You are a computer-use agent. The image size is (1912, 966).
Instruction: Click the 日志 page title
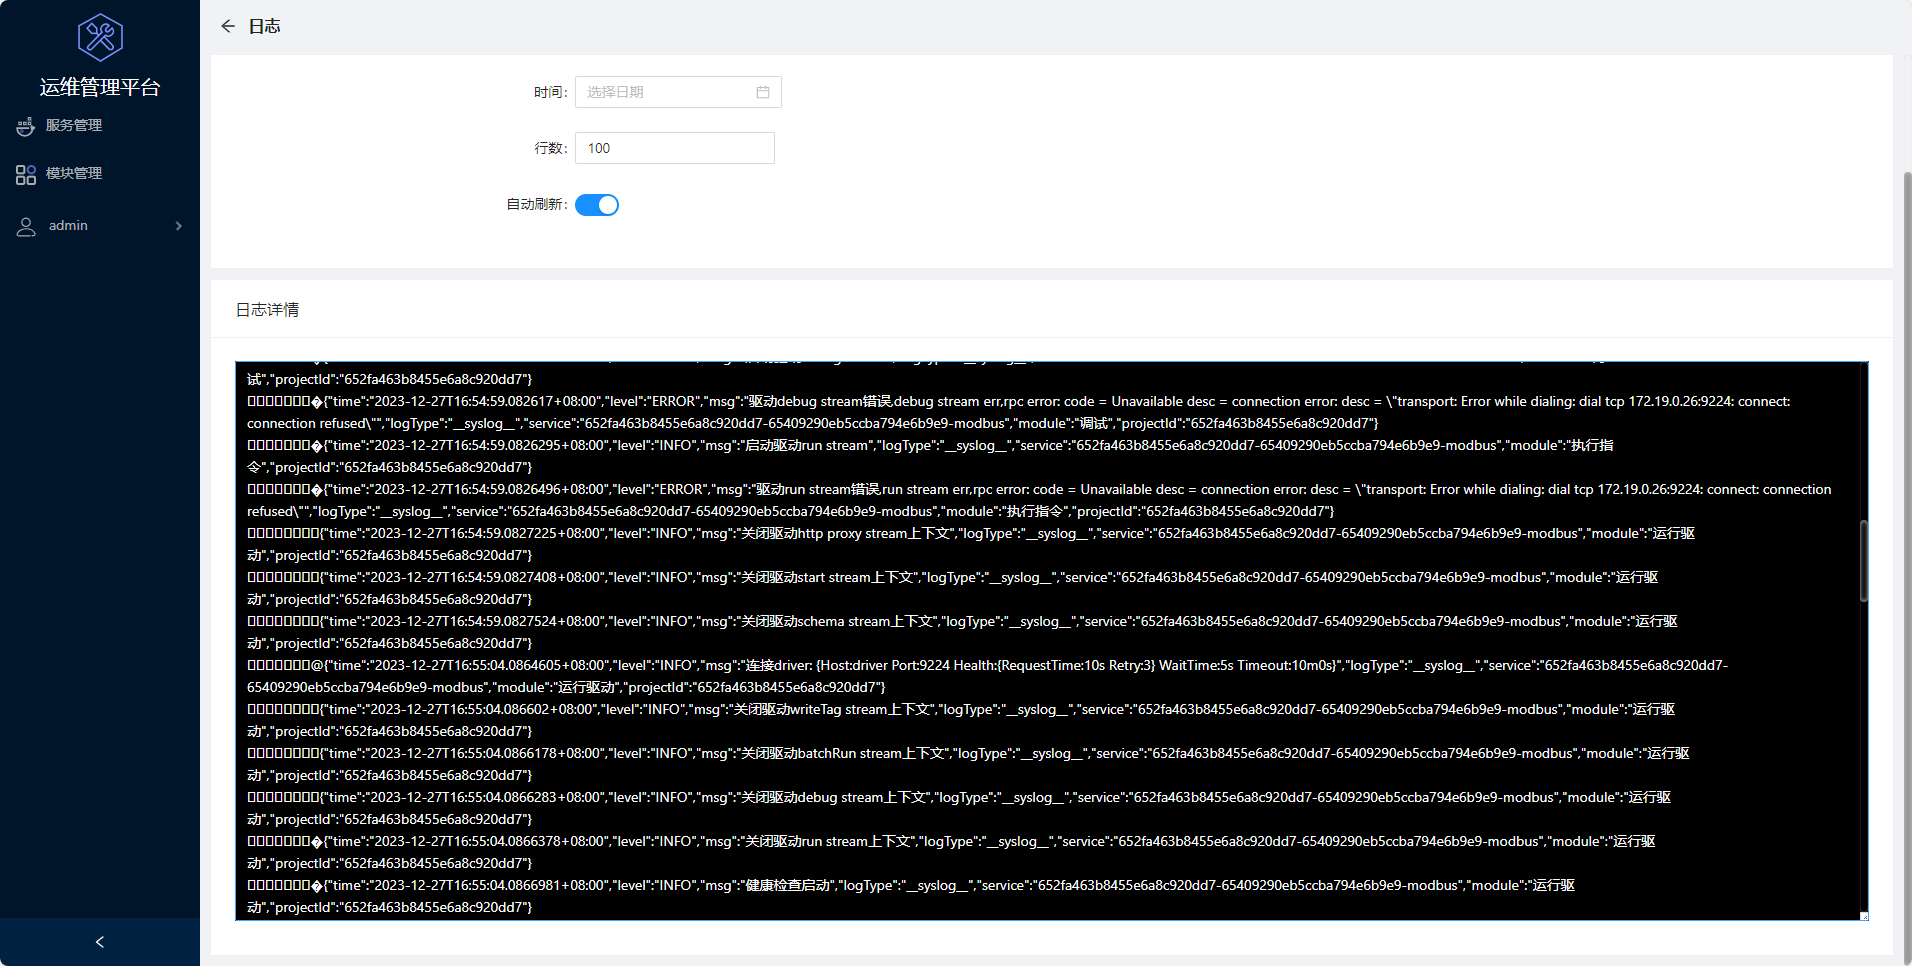pos(264,26)
